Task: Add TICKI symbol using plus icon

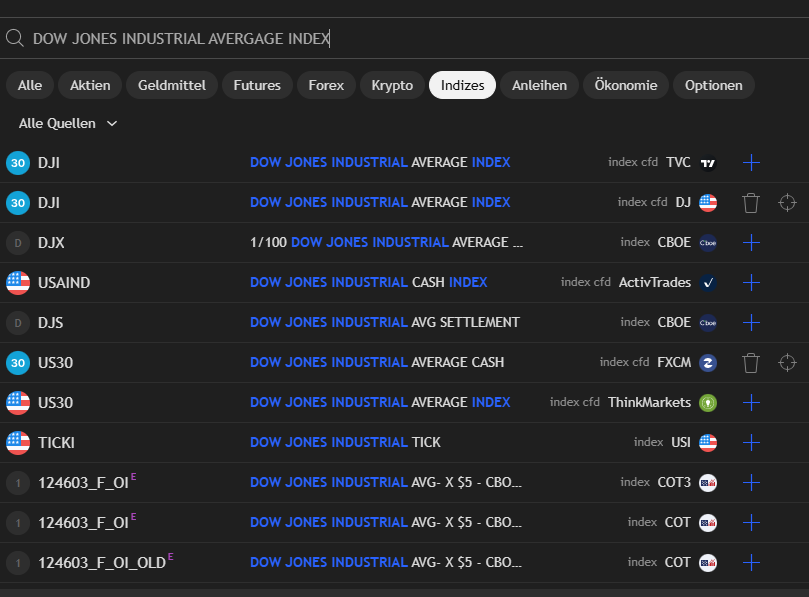Action: 752,443
